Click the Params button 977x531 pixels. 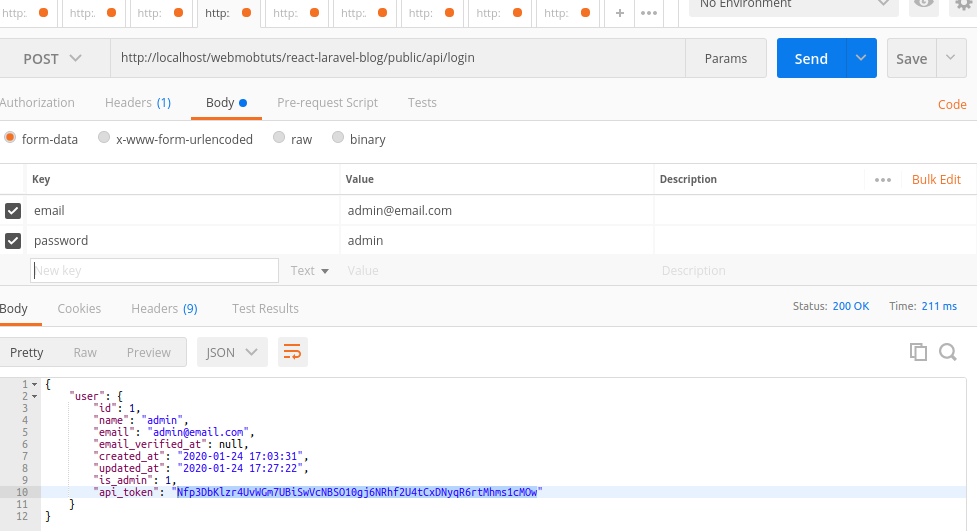pos(726,59)
